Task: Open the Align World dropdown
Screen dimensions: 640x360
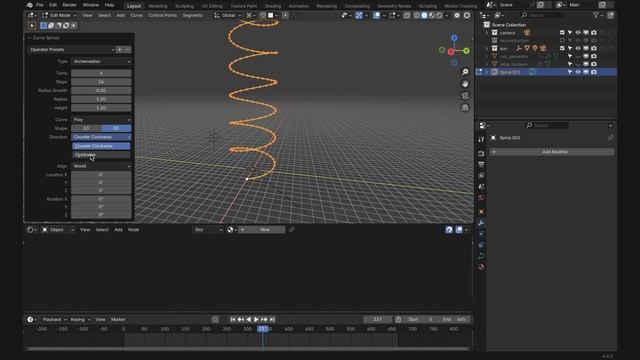Action: (101, 166)
